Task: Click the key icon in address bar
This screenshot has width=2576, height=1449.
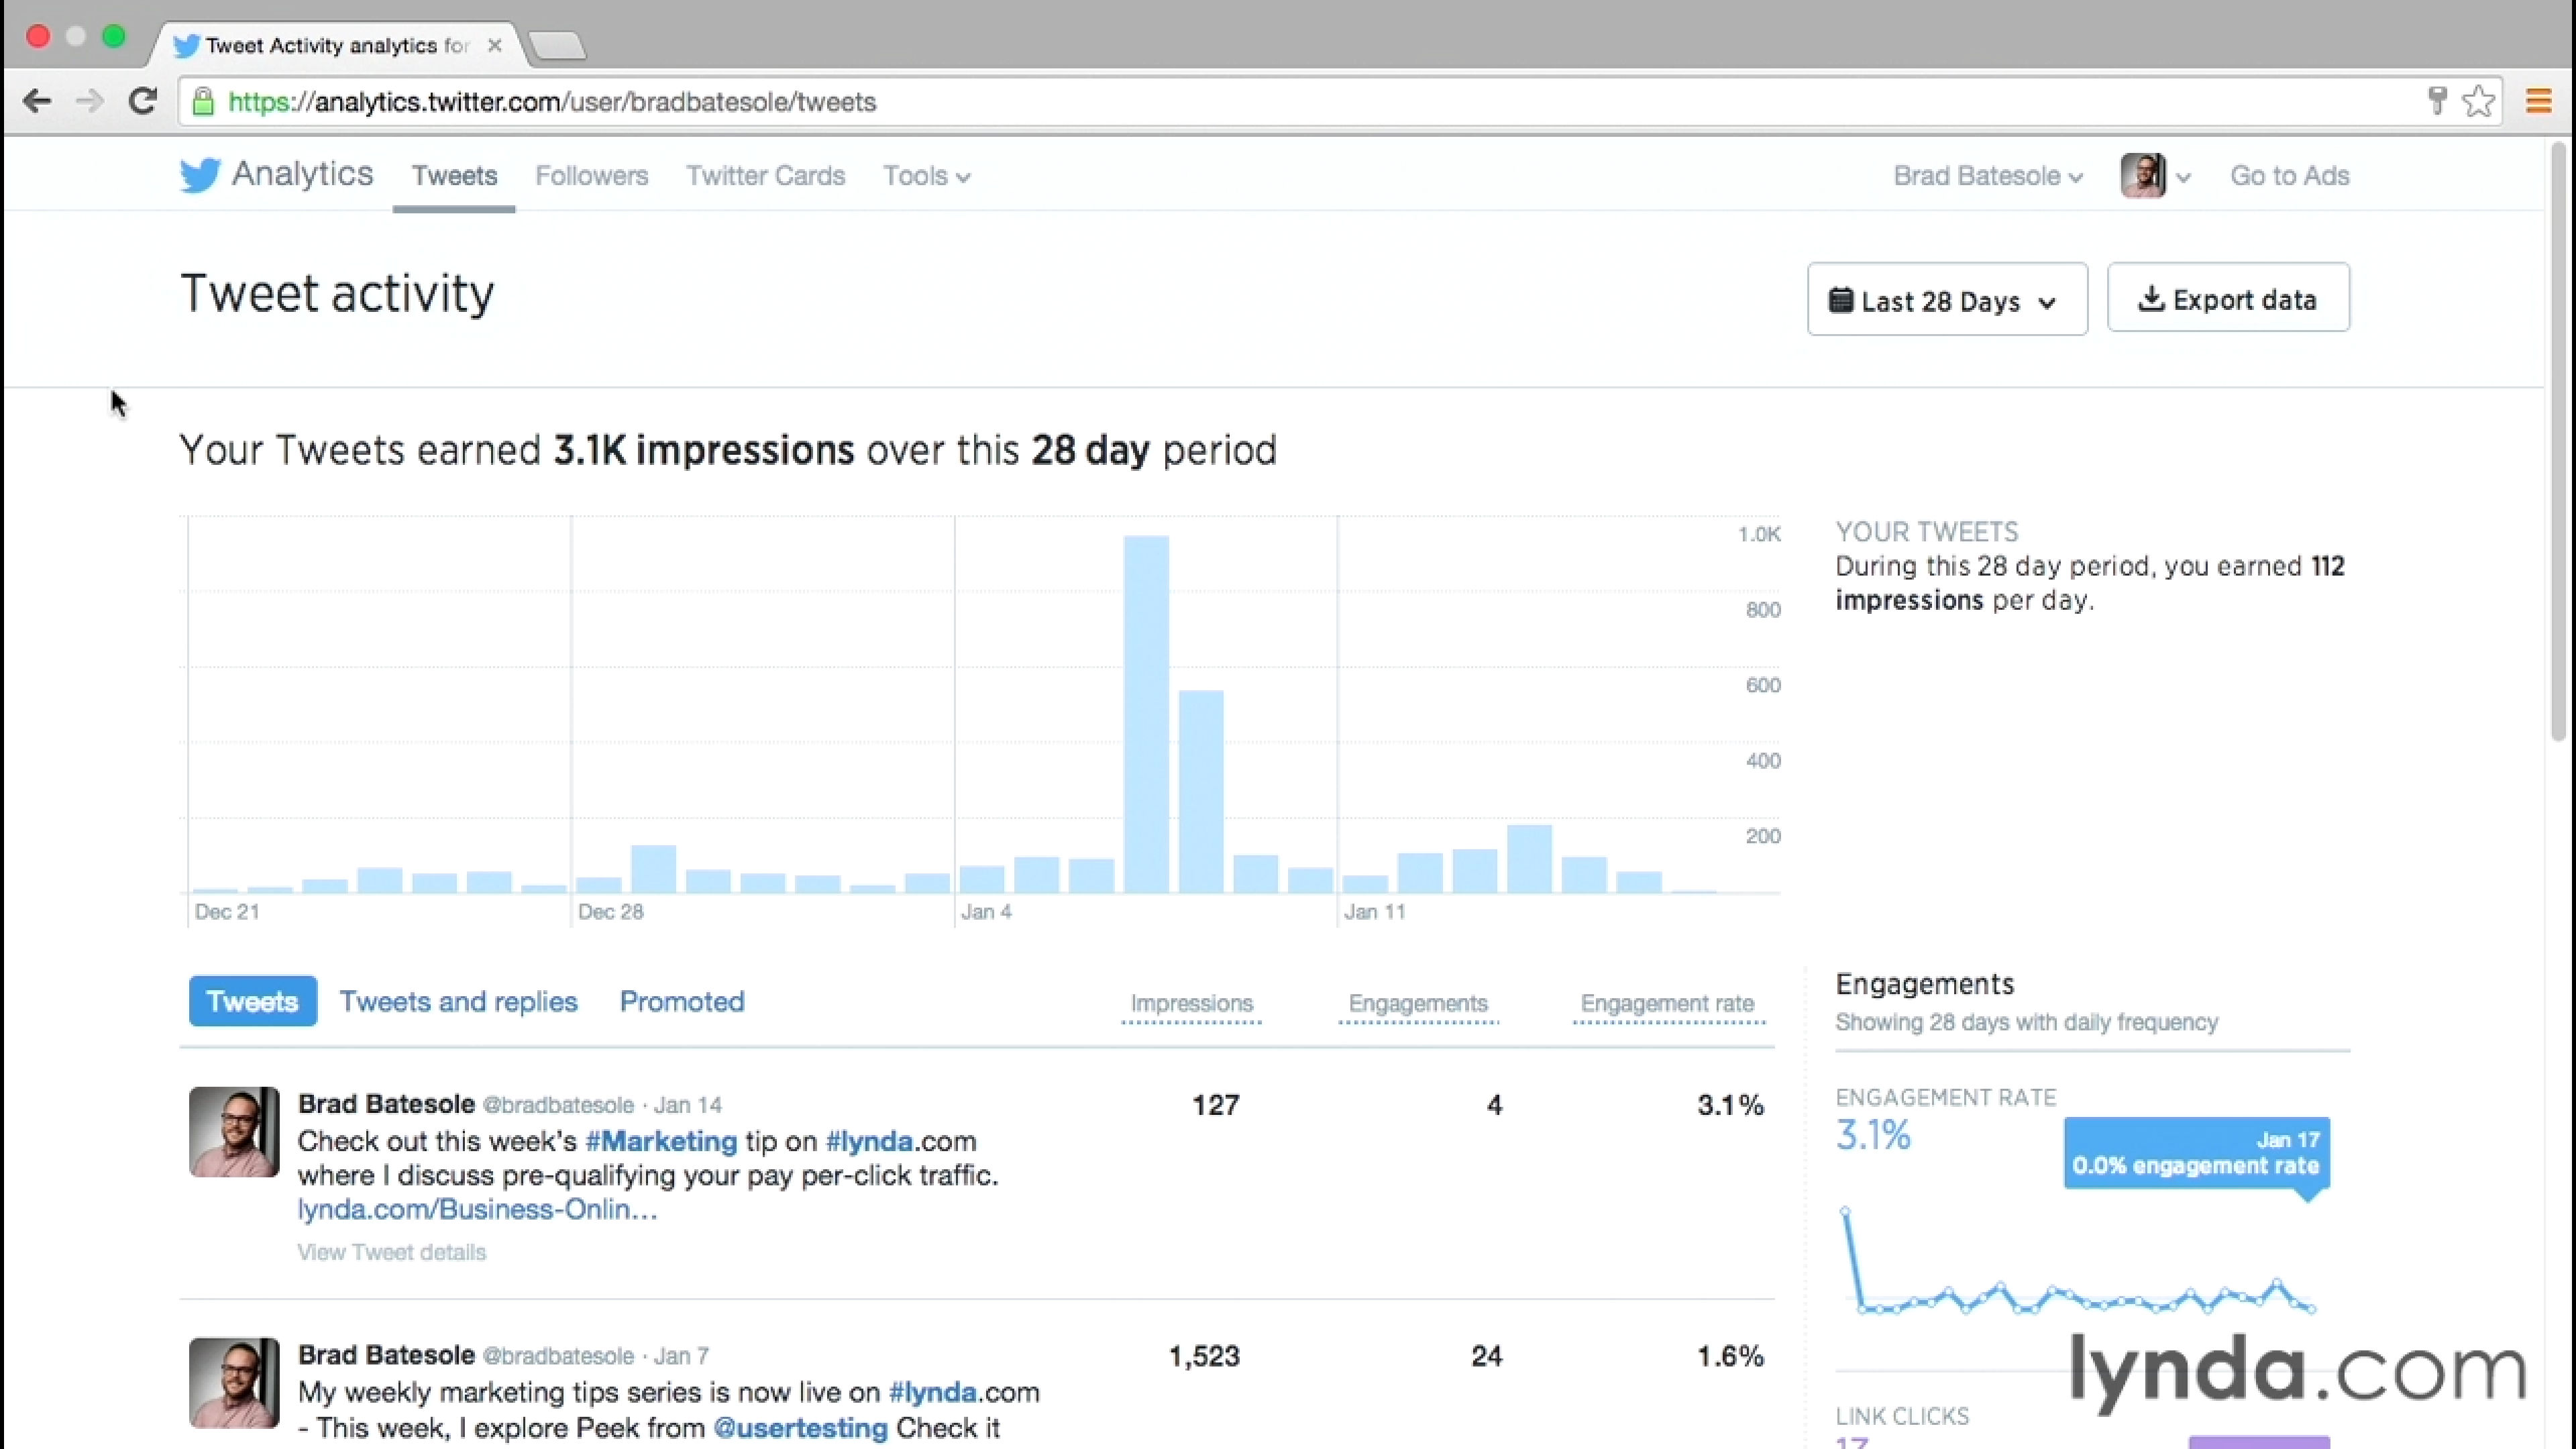Action: click(x=2437, y=101)
